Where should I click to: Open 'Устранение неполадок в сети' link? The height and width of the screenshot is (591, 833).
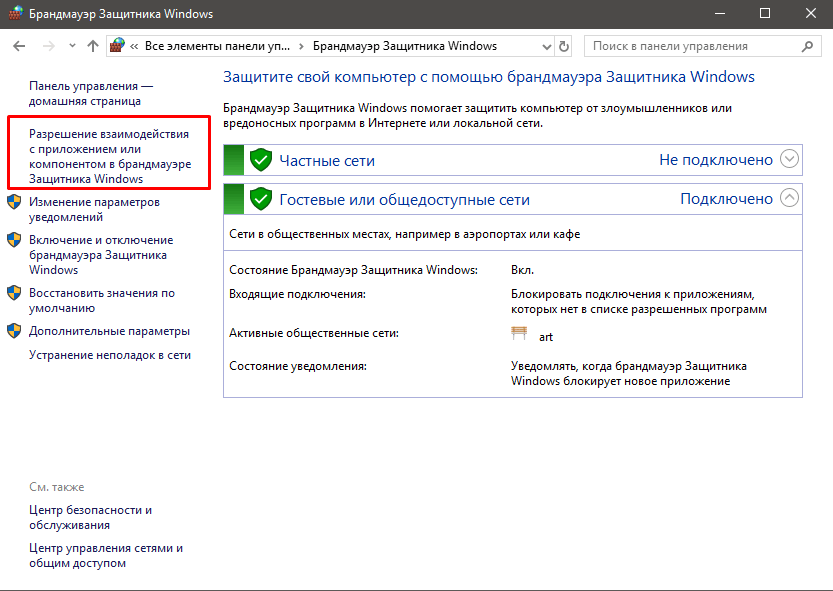click(109, 355)
